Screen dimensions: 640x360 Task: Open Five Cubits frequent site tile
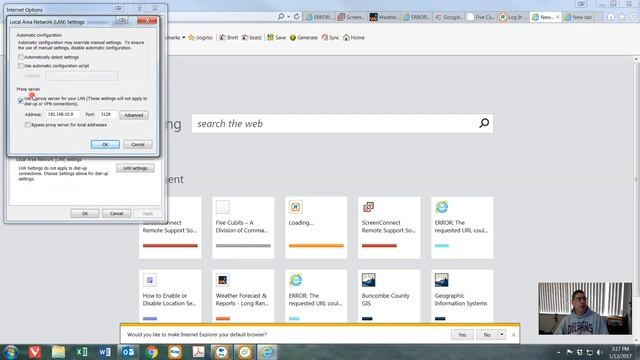click(243, 228)
